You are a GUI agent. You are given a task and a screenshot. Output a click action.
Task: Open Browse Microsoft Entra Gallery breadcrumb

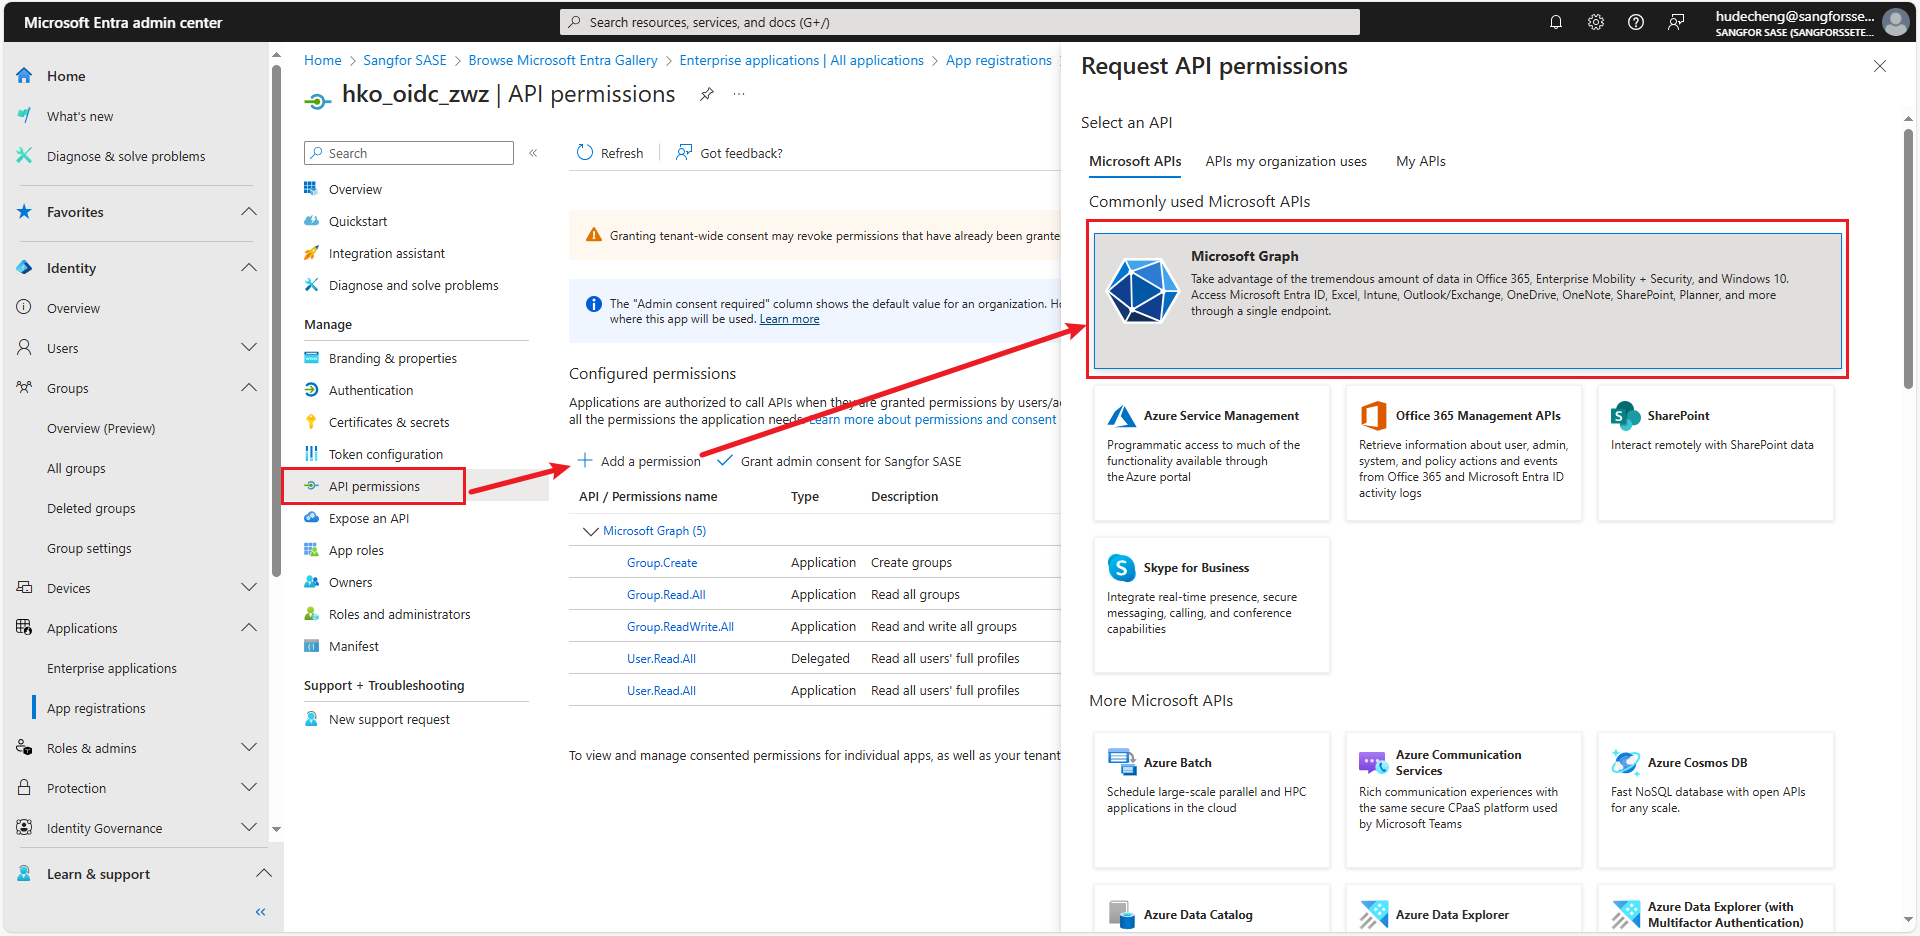563,60
